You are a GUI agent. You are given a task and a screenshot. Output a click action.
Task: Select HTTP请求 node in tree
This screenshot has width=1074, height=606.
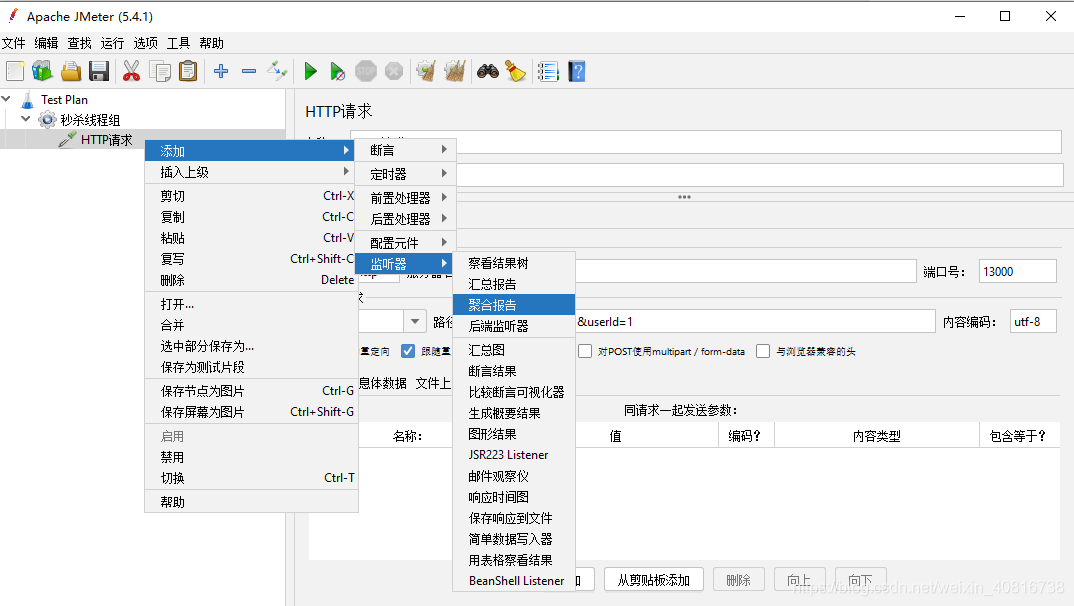click(106, 140)
